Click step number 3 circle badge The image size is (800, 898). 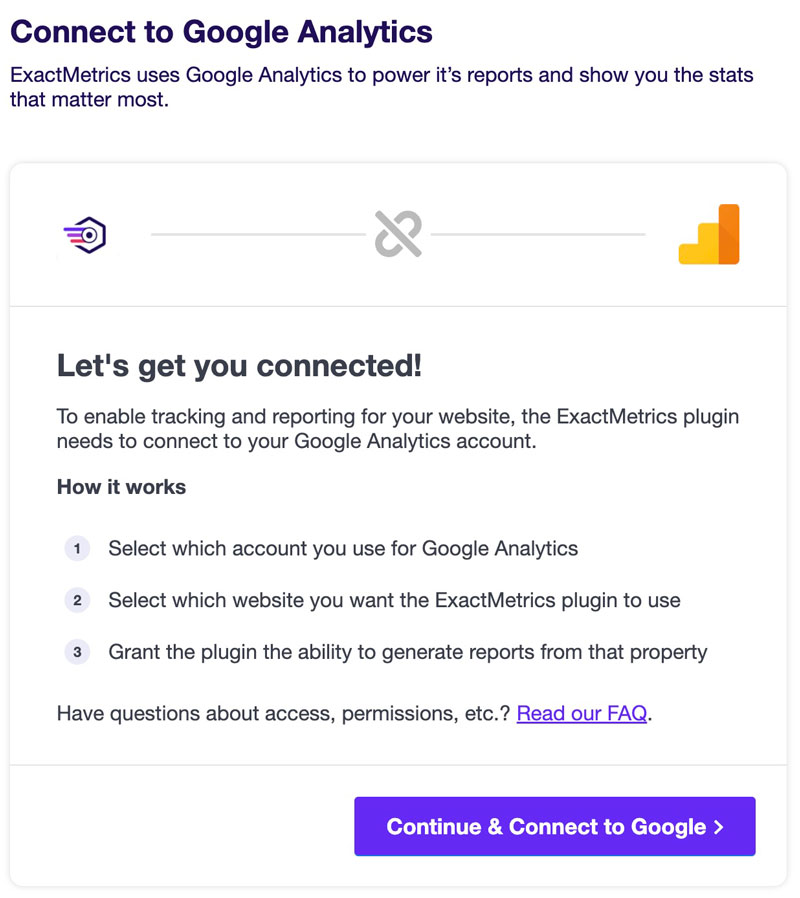coord(77,652)
